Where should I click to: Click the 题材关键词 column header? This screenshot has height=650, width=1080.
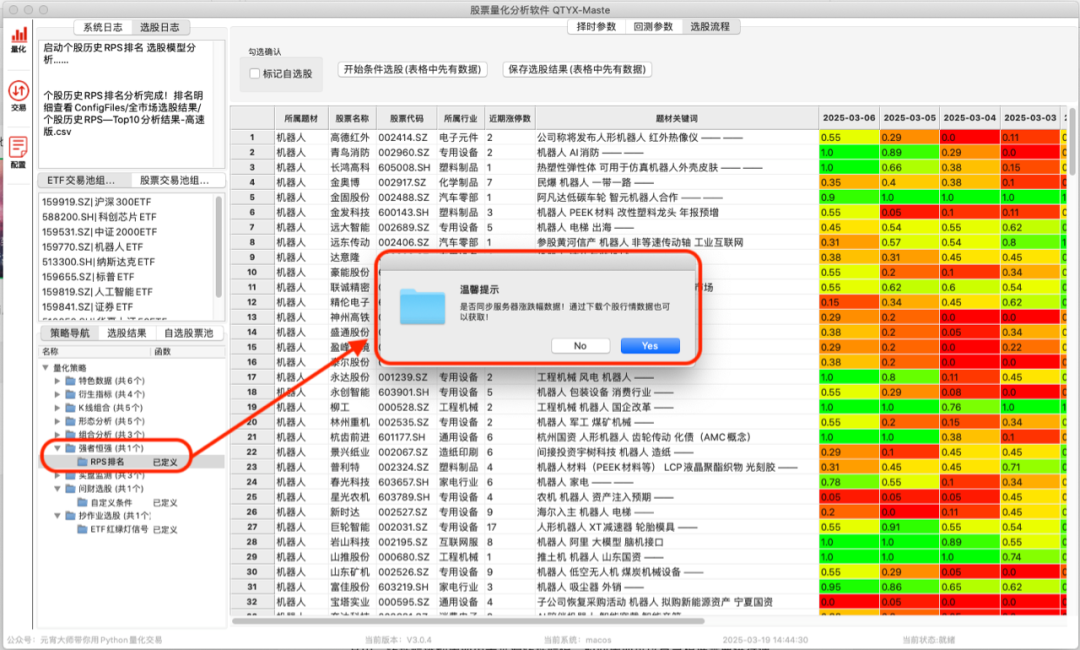[x=676, y=118]
